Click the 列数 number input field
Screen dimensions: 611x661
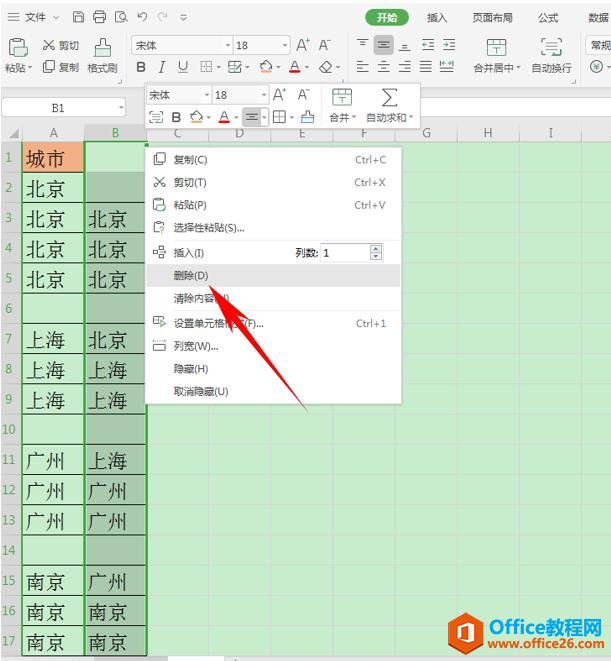click(x=345, y=253)
